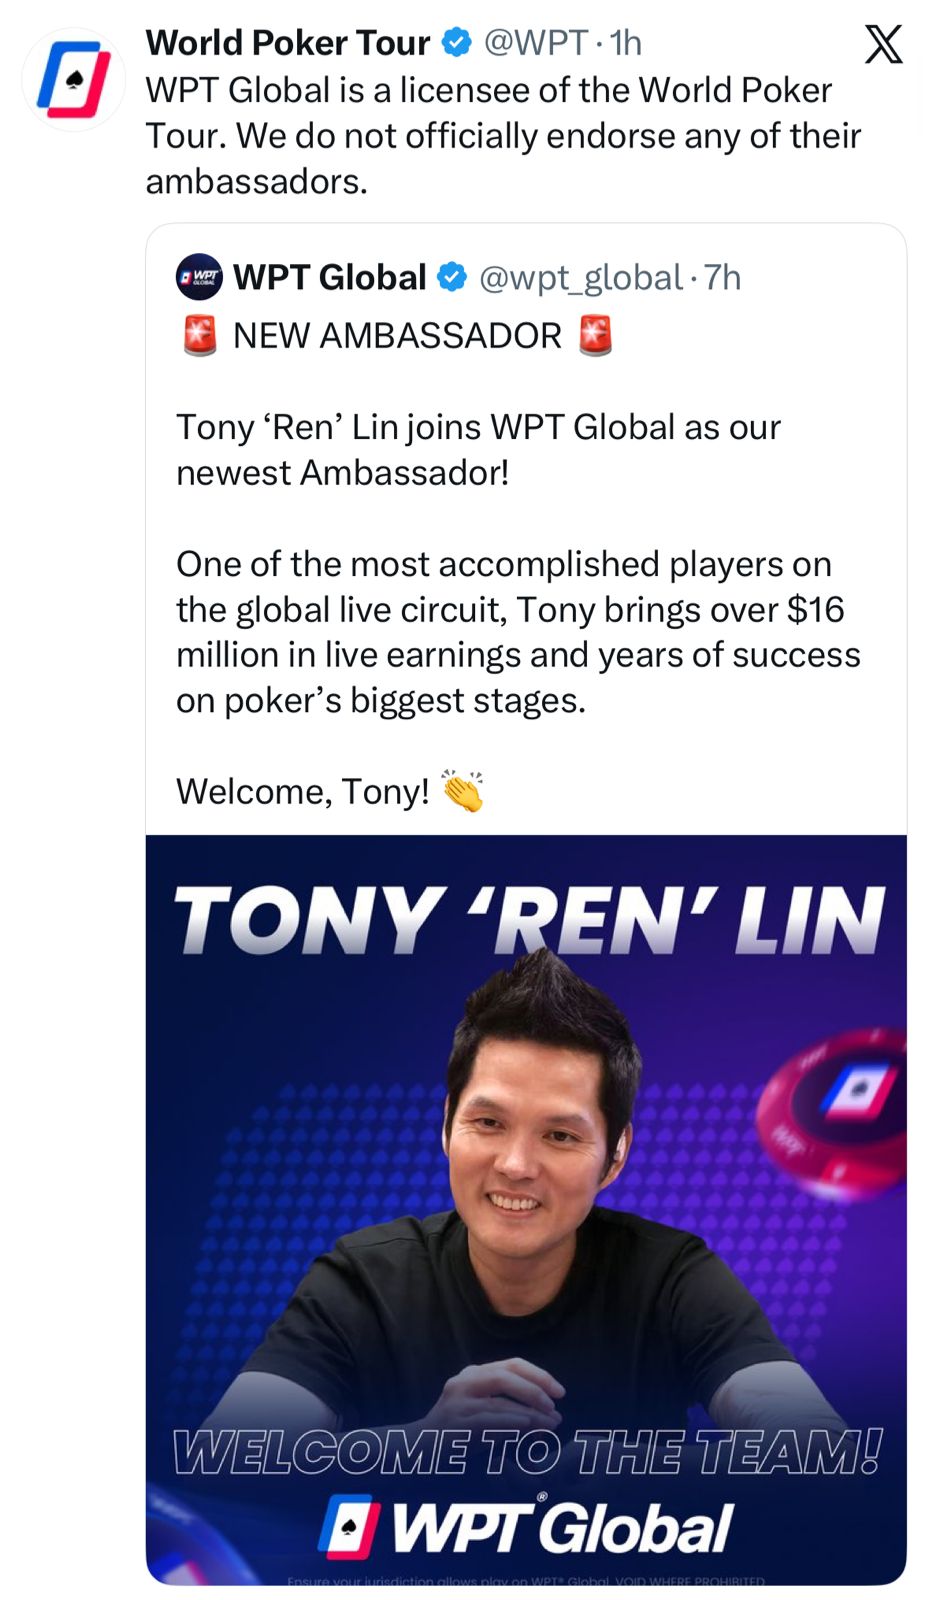This screenshot has width=929, height=1600.
Task: Click the clapping hands emoji
Action: 463,791
